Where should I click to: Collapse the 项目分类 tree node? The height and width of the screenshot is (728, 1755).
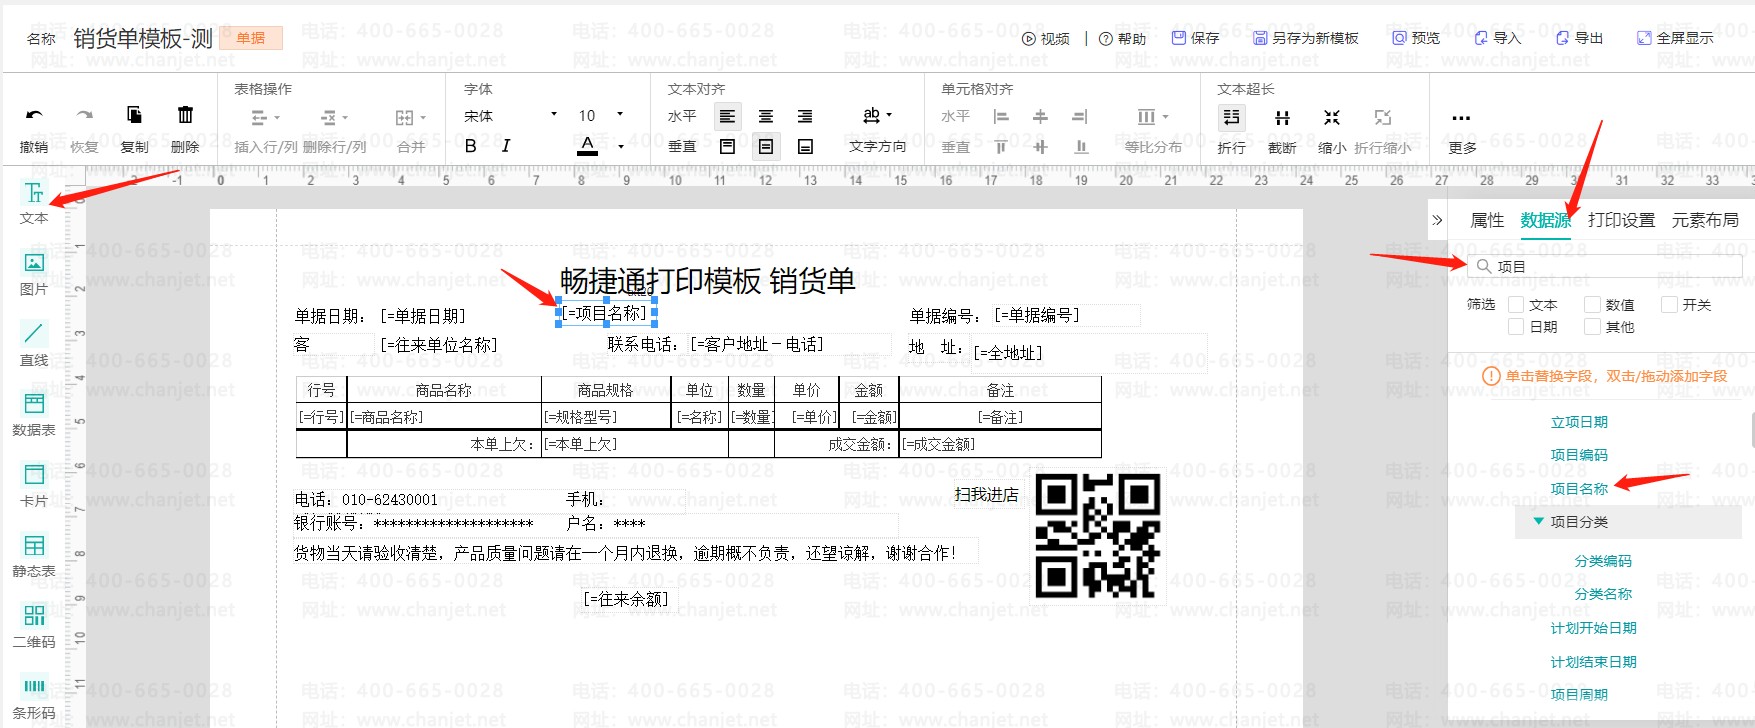(1538, 521)
